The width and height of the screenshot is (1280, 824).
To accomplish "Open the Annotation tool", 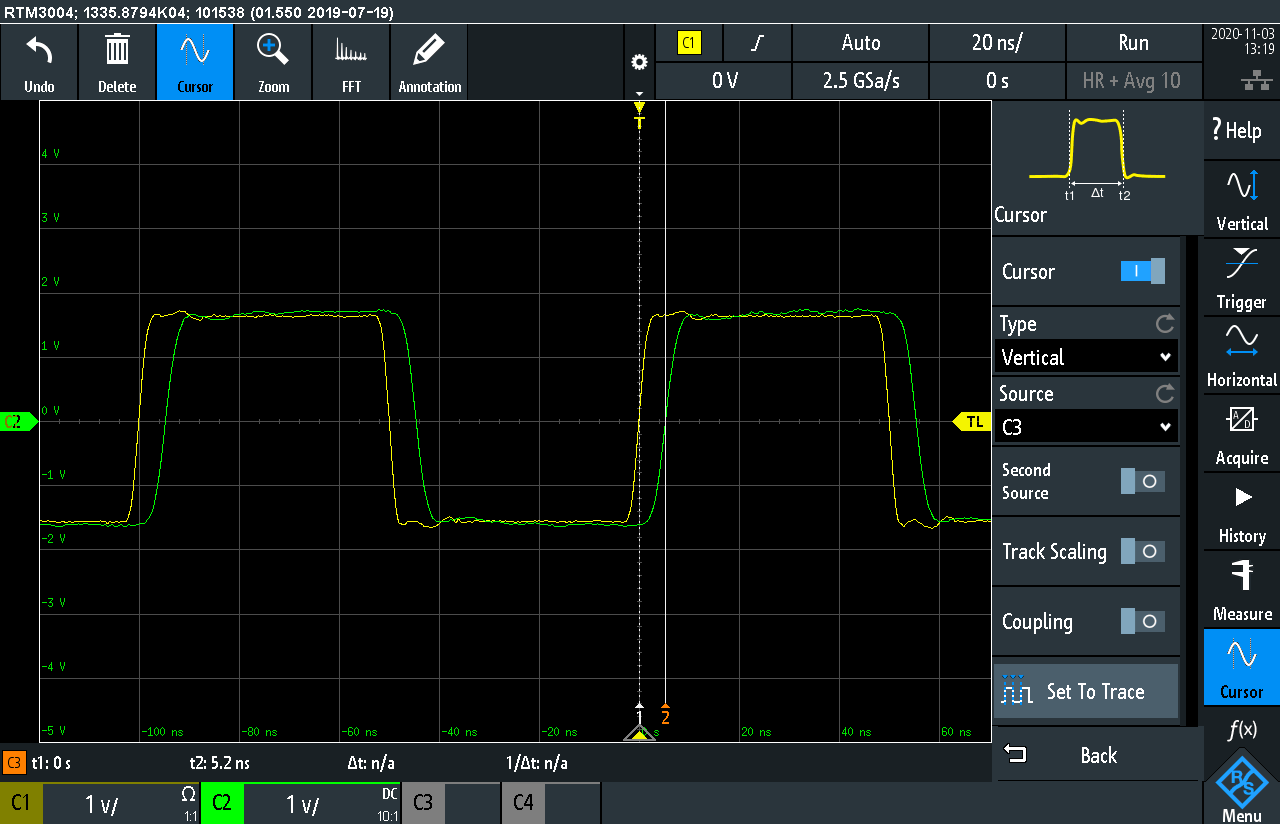I will (428, 61).
